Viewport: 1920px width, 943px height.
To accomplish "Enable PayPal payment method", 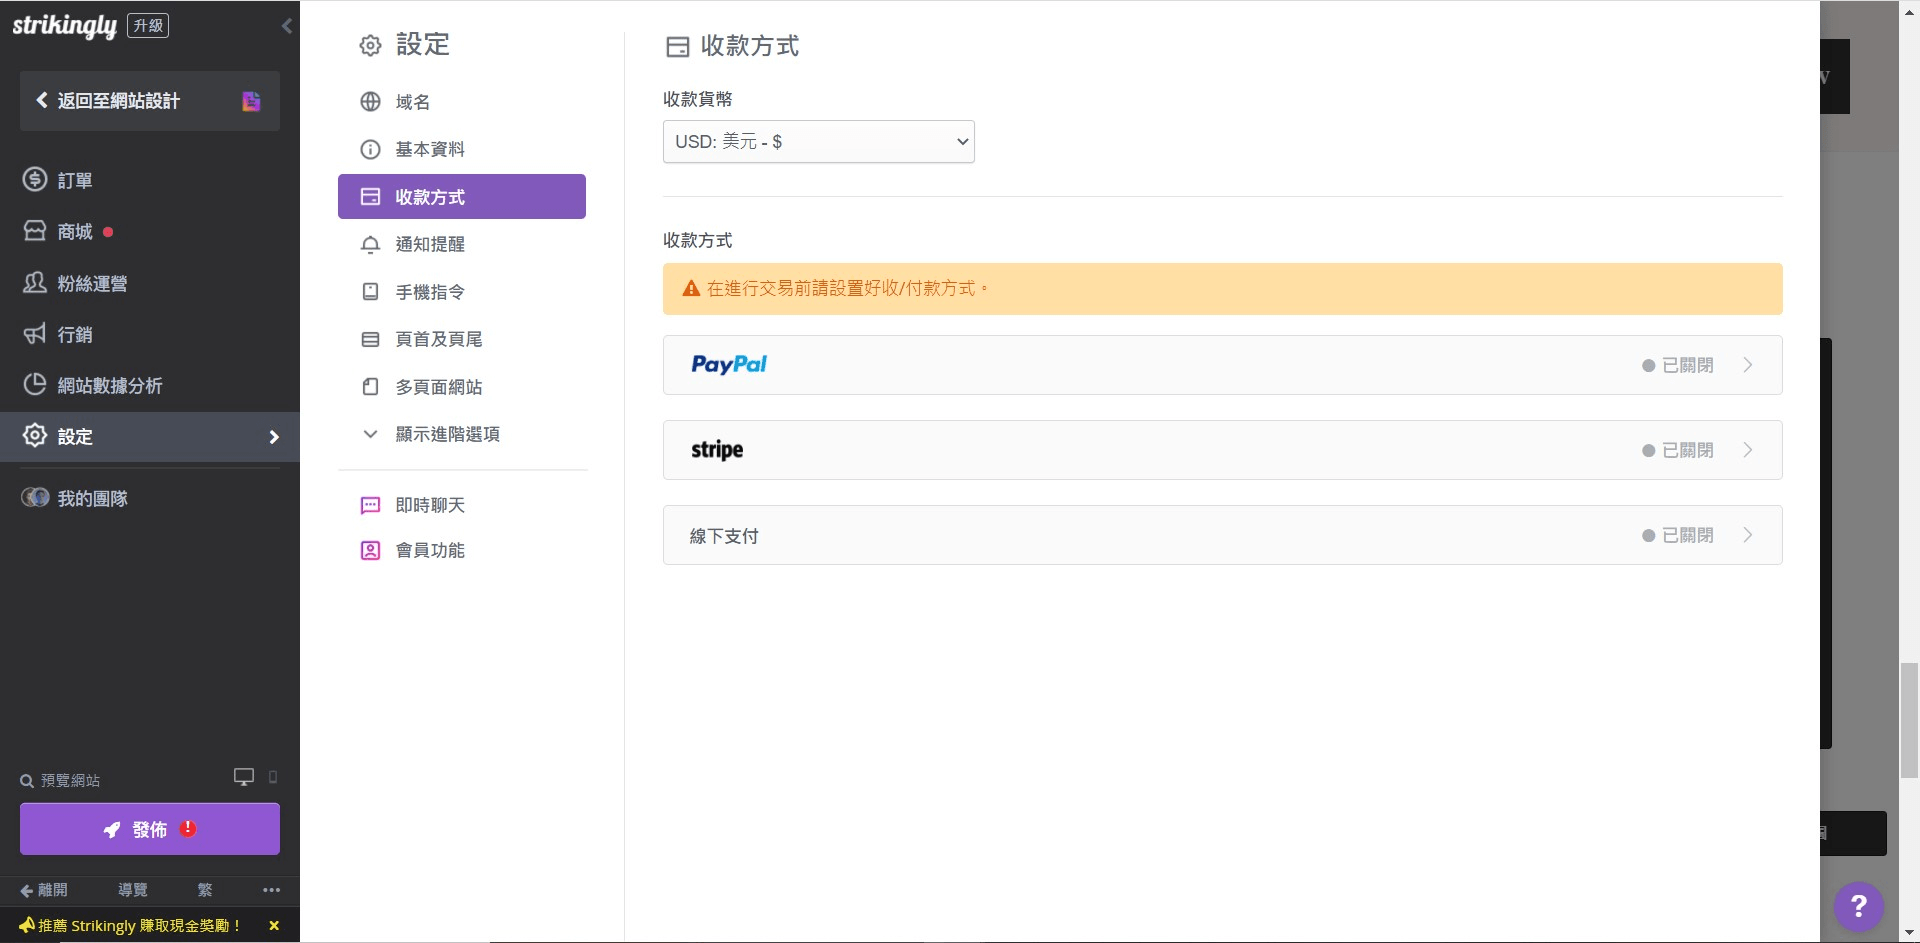I will [1222, 364].
